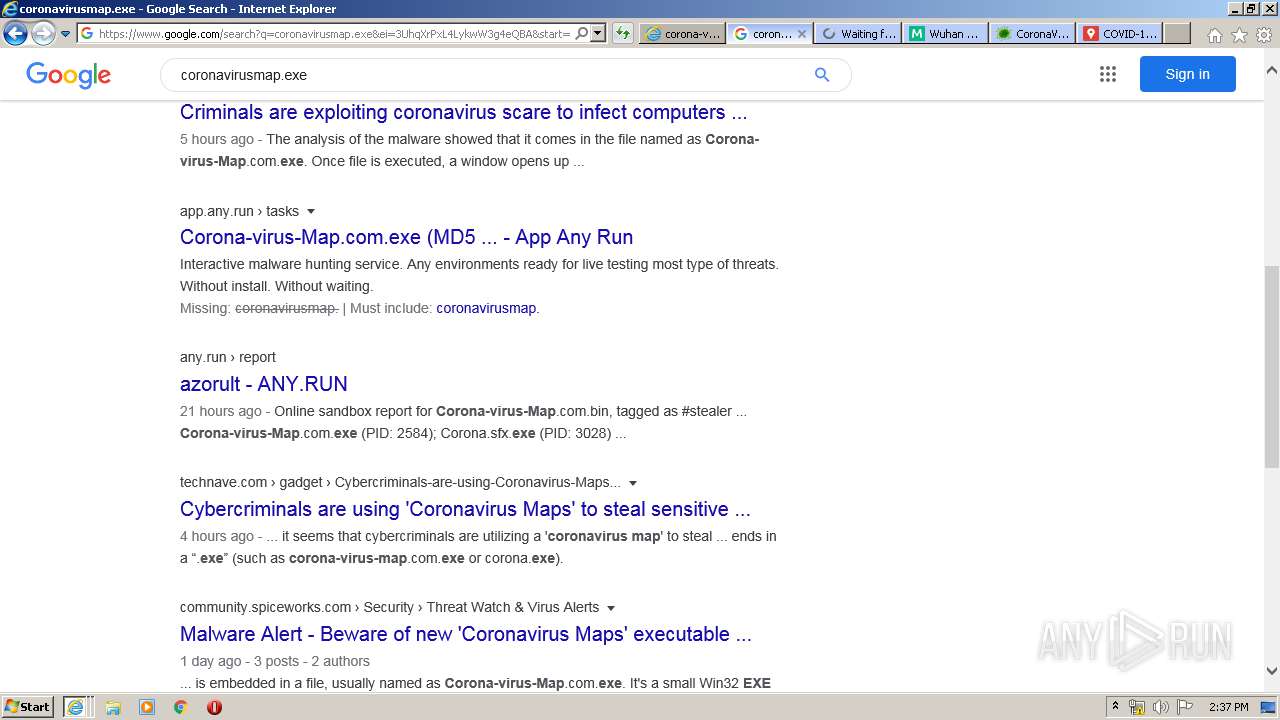Switch to the 'Waiting f...' tab
This screenshot has width=1280, height=720.
(858, 33)
